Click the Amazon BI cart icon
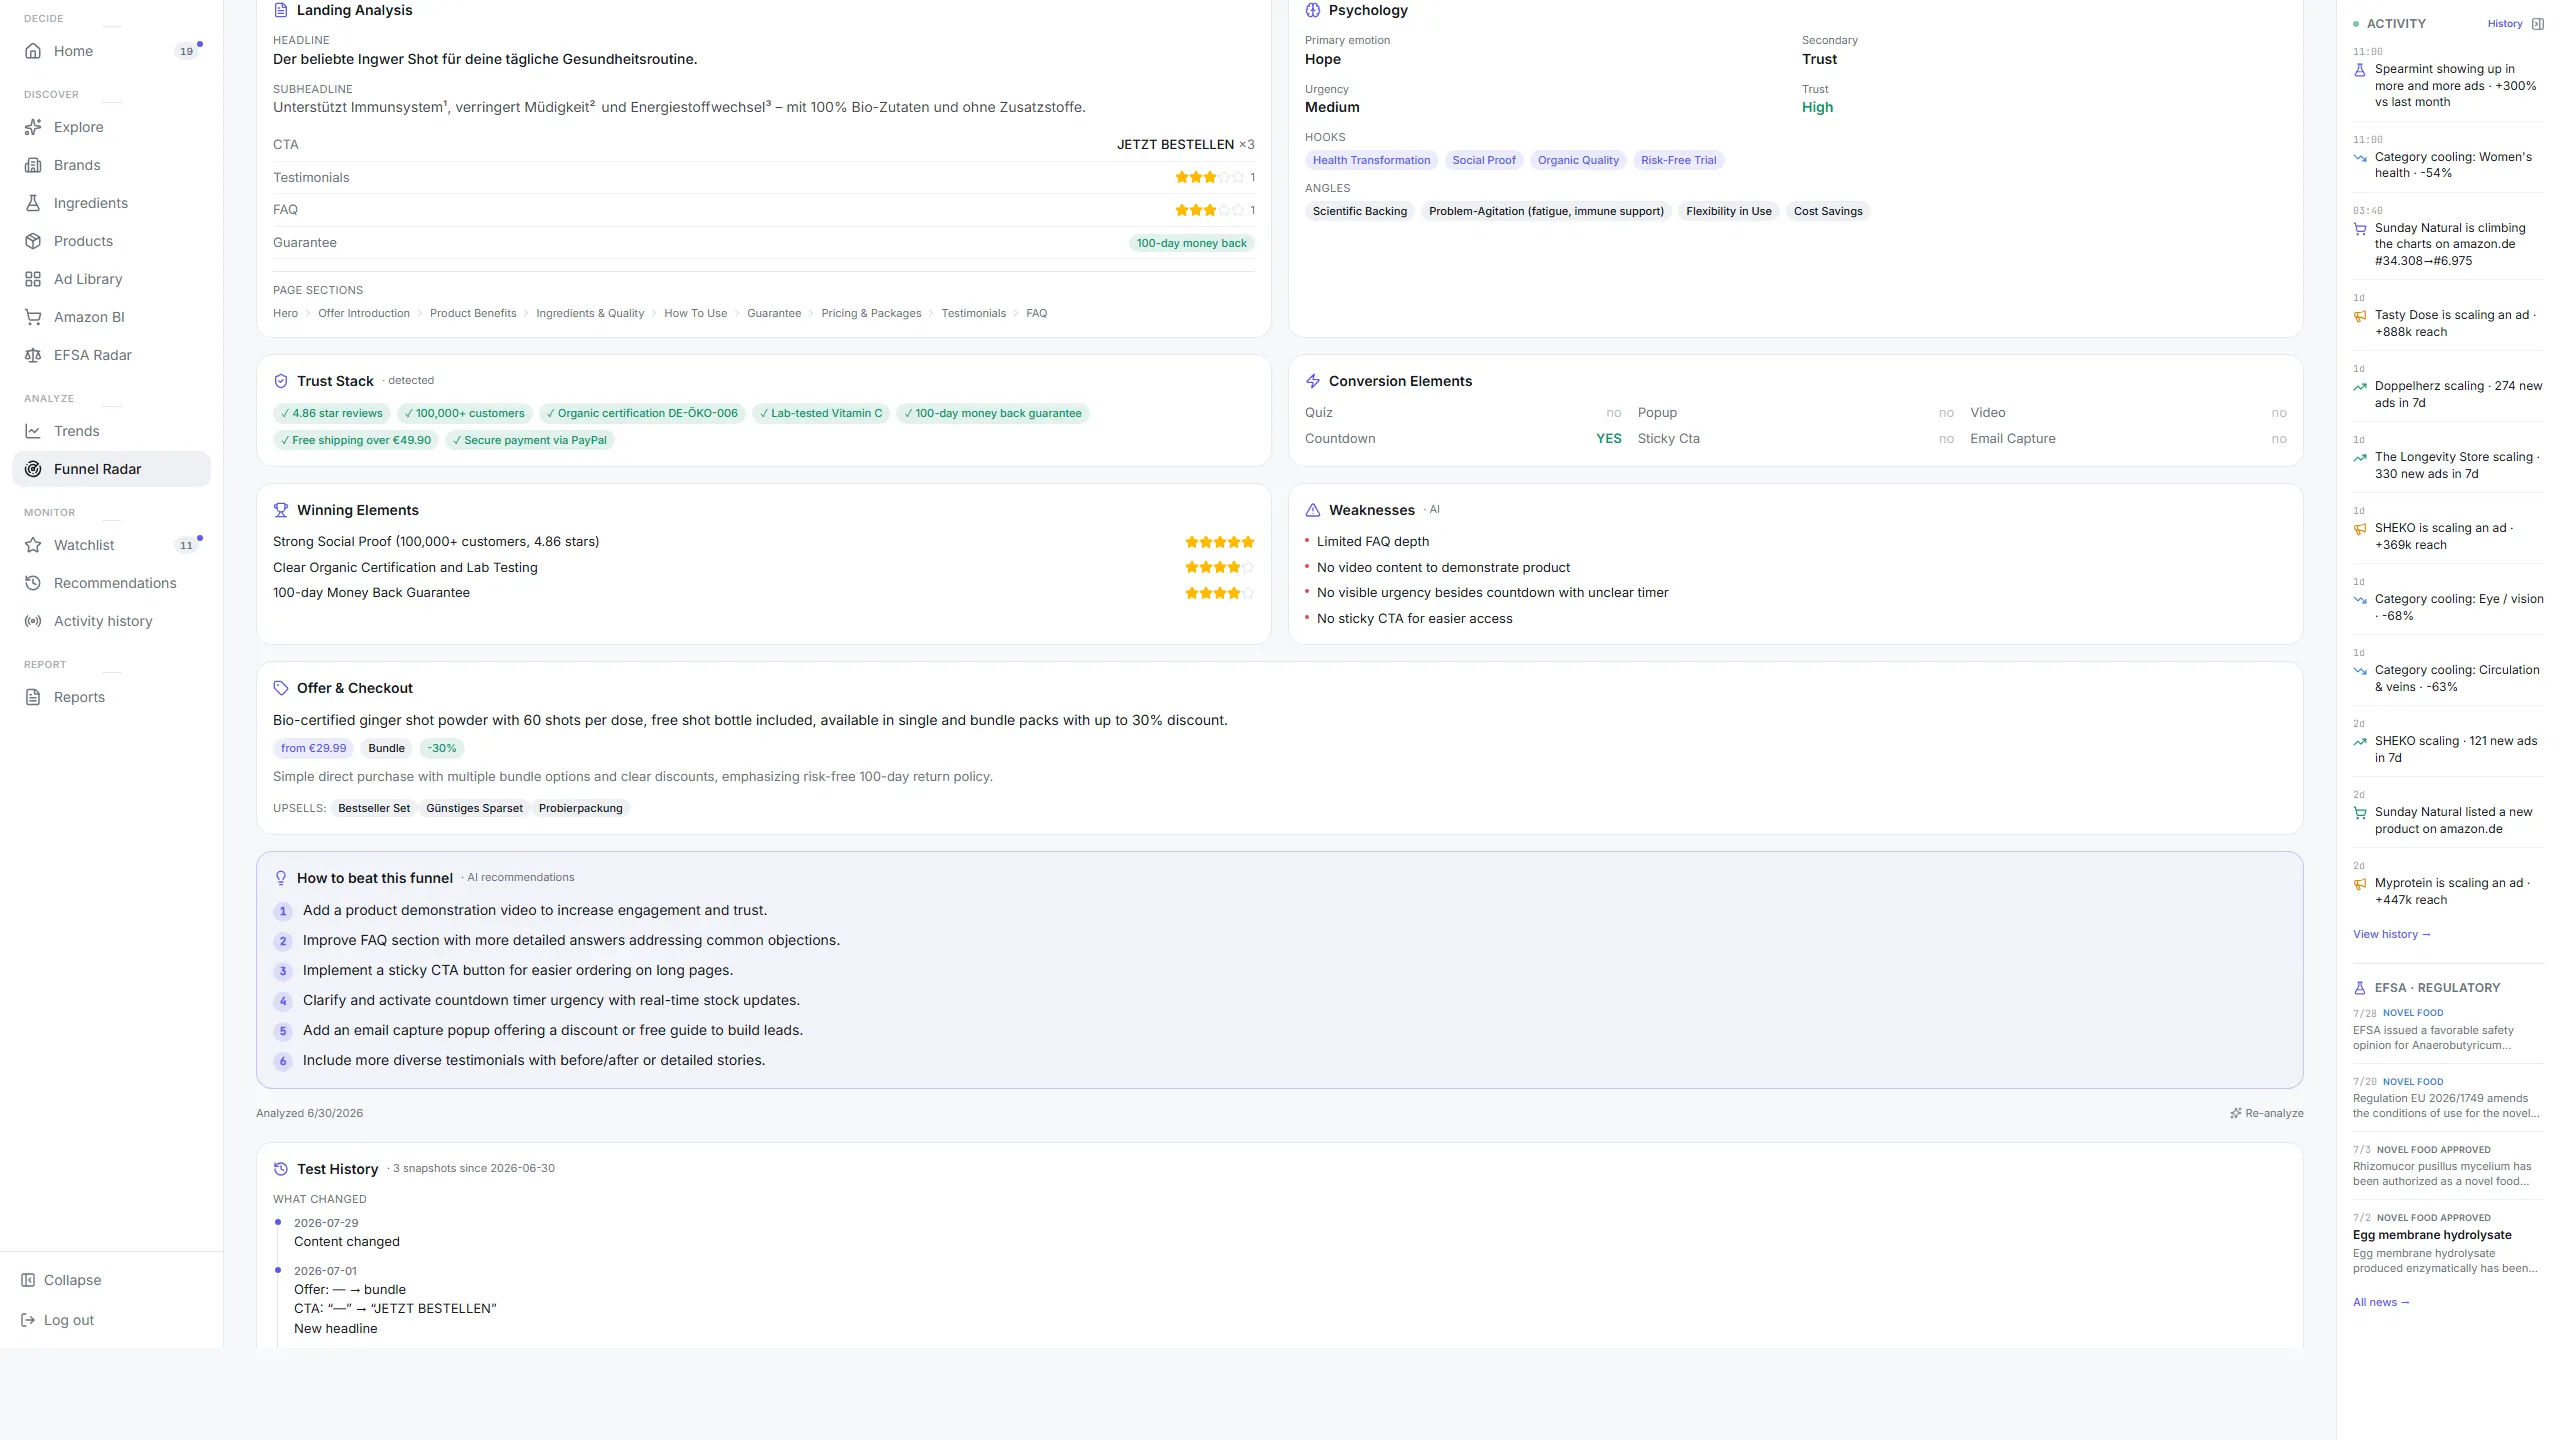2560x1440 pixels. 33,317
